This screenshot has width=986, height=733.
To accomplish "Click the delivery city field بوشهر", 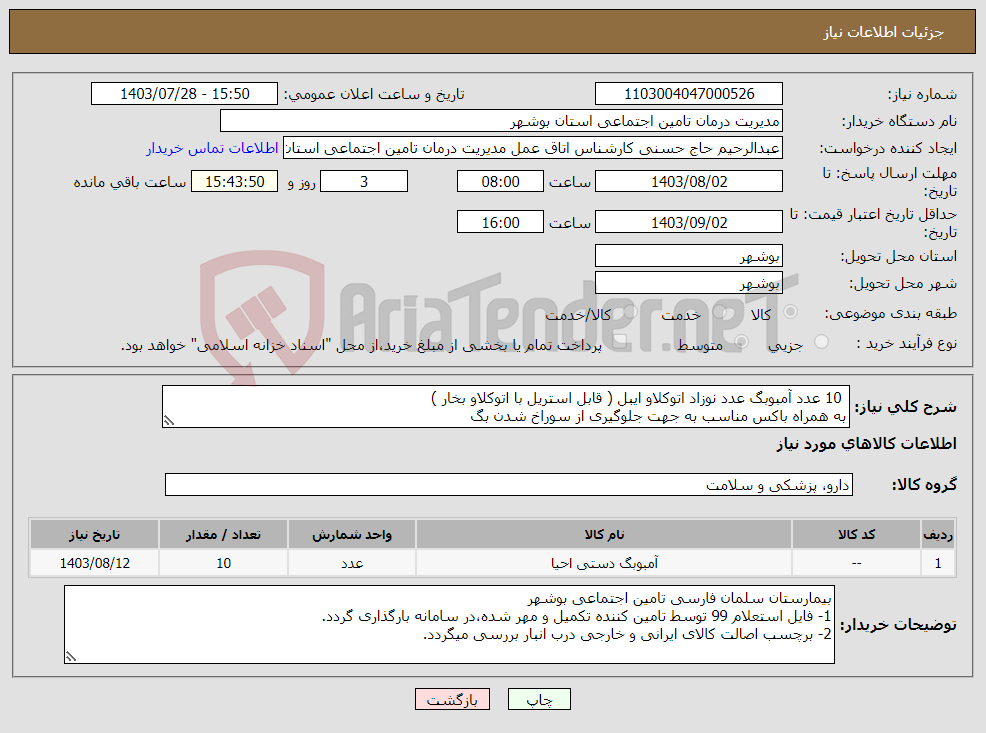I will coord(689,283).
